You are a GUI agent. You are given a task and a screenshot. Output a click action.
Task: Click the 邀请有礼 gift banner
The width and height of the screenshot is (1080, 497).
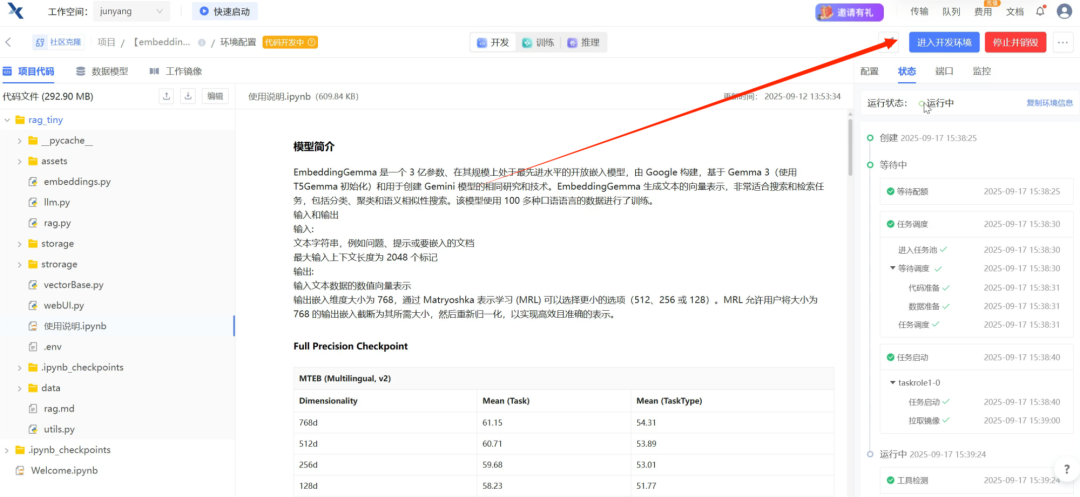point(849,12)
